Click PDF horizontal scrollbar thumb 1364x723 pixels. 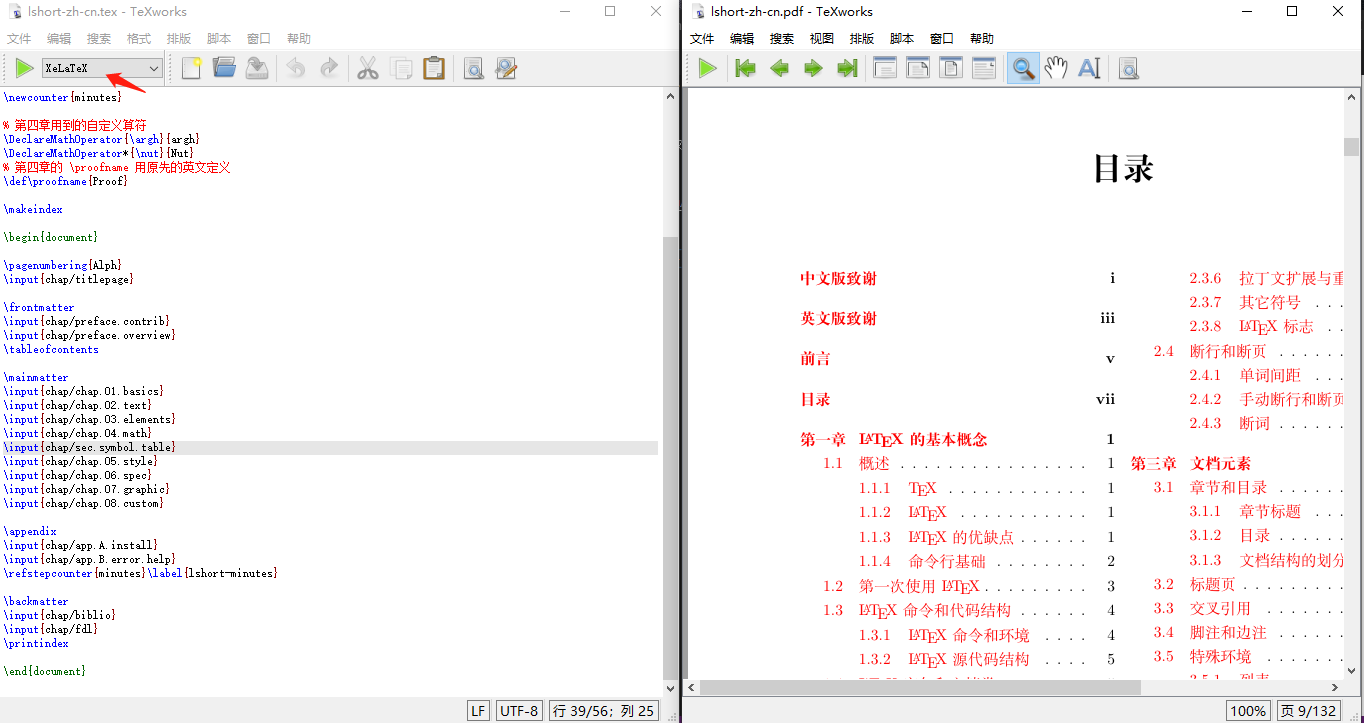(x=920, y=688)
